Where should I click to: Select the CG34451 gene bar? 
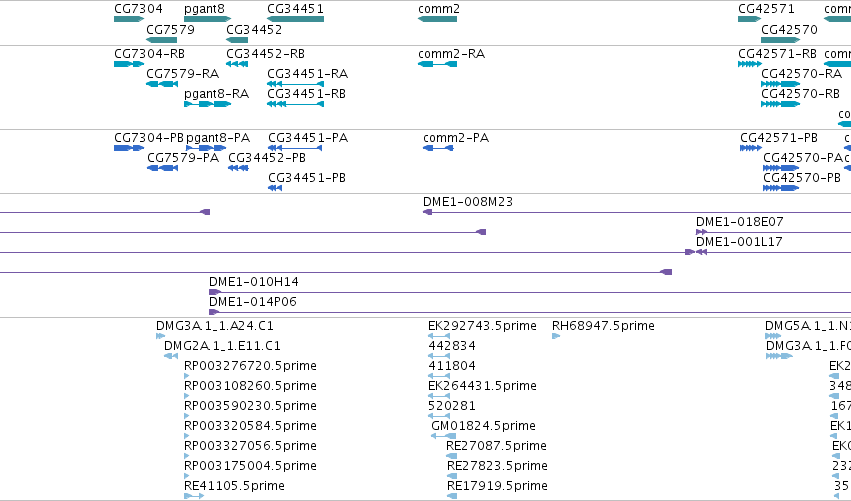(295, 19)
